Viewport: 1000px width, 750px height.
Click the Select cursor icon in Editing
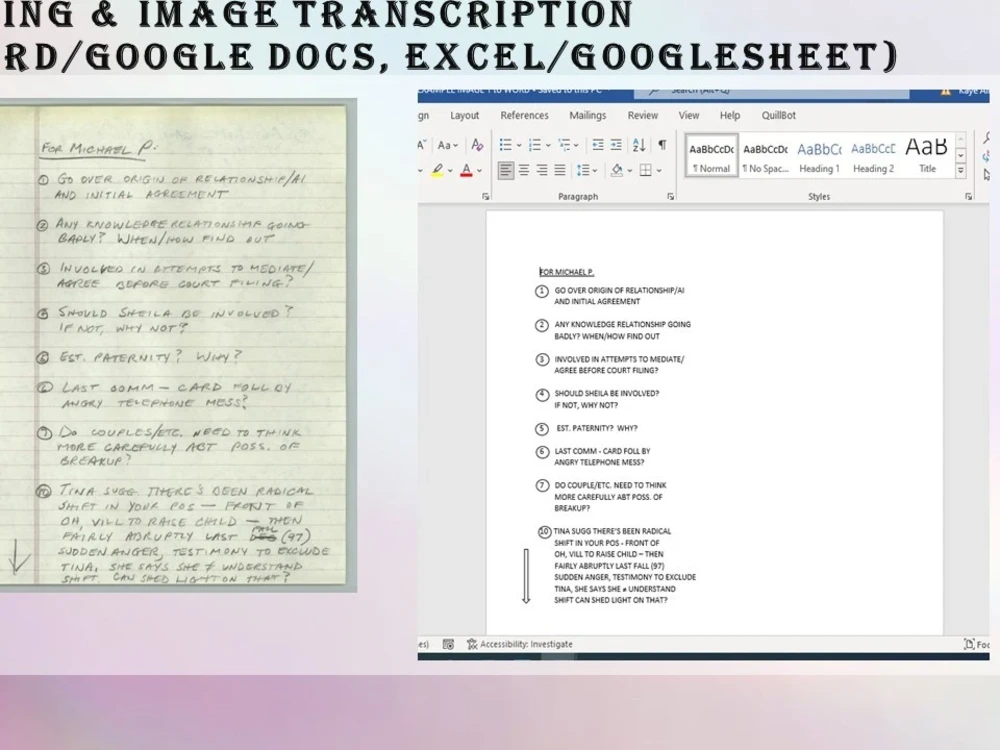pyautogui.click(x=986, y=173)
